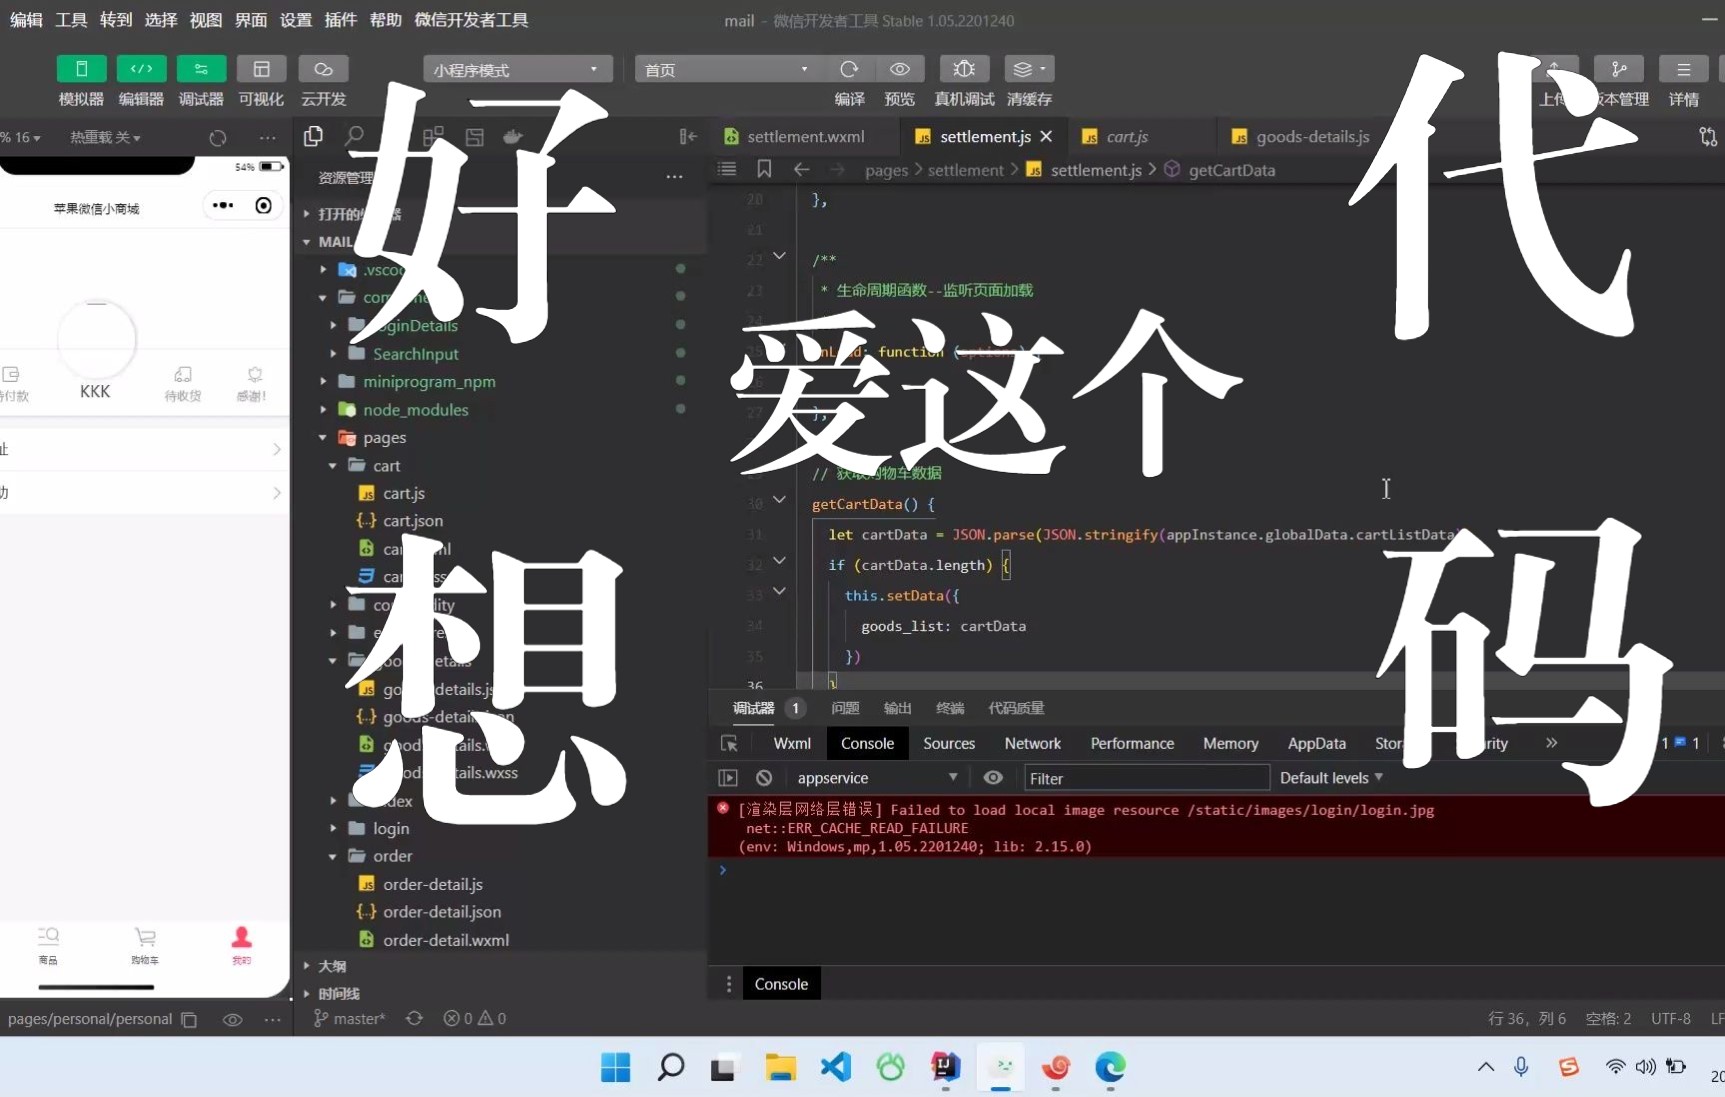Fold the getCartData function at line 30
The image size is (1725, 1097).
coord(779,500)
